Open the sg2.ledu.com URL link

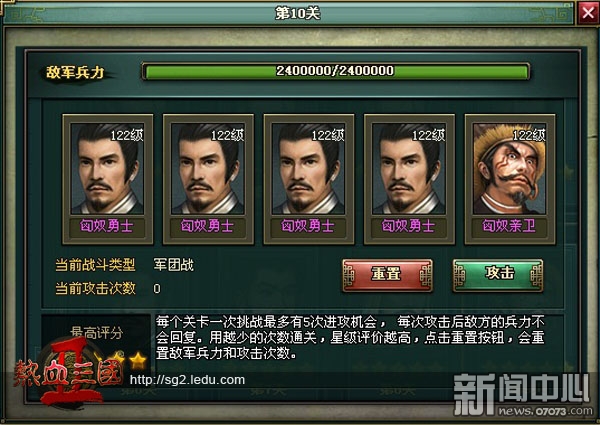pyautogui.click(x=187, y=380)
